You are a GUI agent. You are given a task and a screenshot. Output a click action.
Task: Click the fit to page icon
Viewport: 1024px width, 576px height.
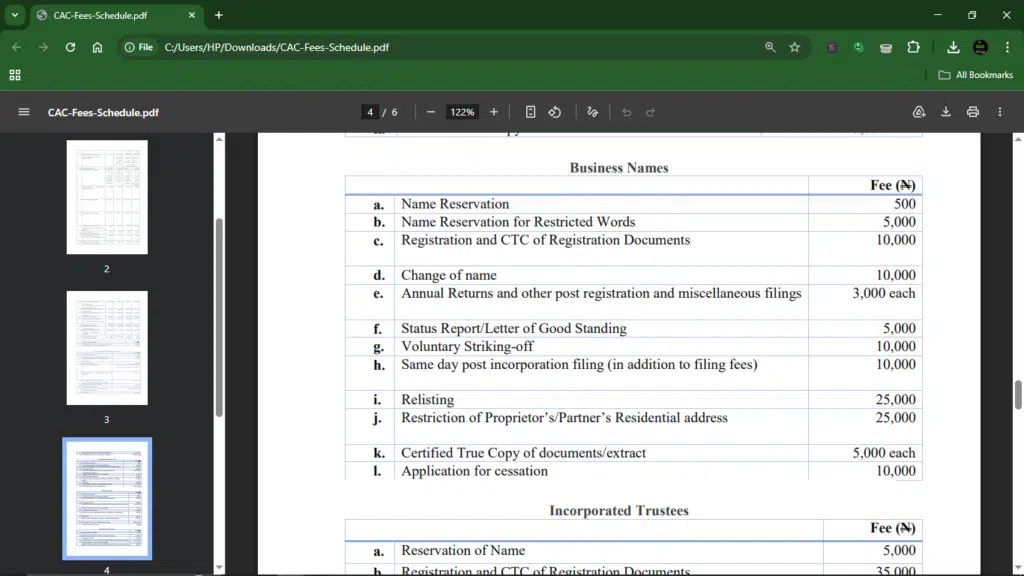pos(531,112)
